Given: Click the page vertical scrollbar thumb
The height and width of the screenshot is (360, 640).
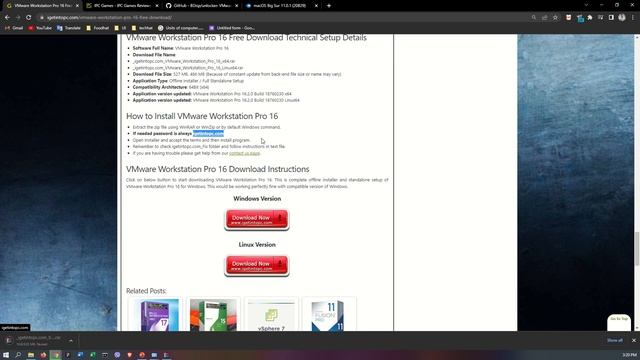Looking at the screenshot, I should [x=636, y=249].
